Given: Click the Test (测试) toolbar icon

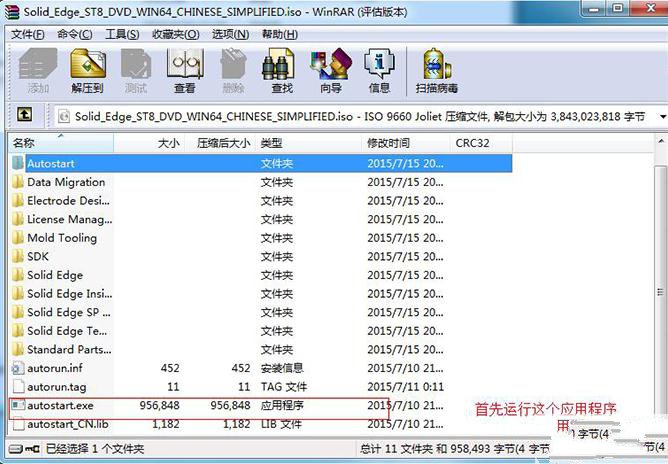Looking at the screenshot, I should click(x=136, y=64).
